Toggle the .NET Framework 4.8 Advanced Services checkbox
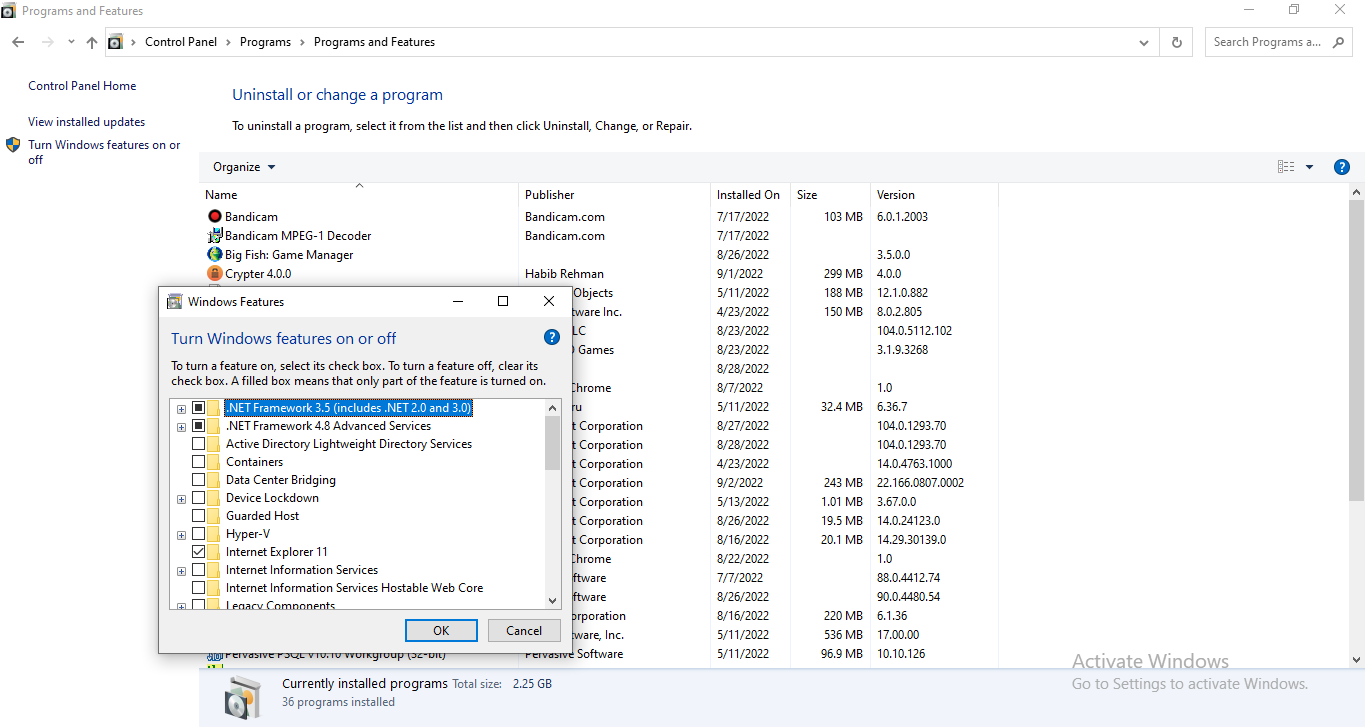Screen dimensions: 1365x727 (x=198, y=426)
